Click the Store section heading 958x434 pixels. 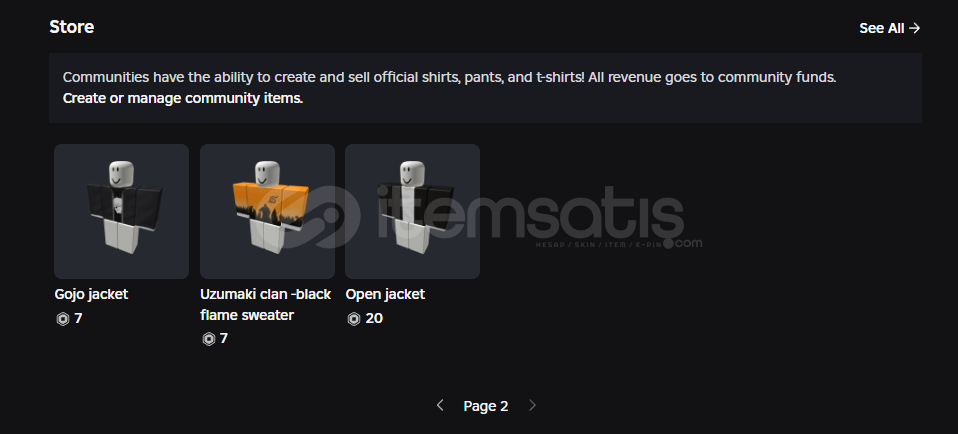pos(71,27)
